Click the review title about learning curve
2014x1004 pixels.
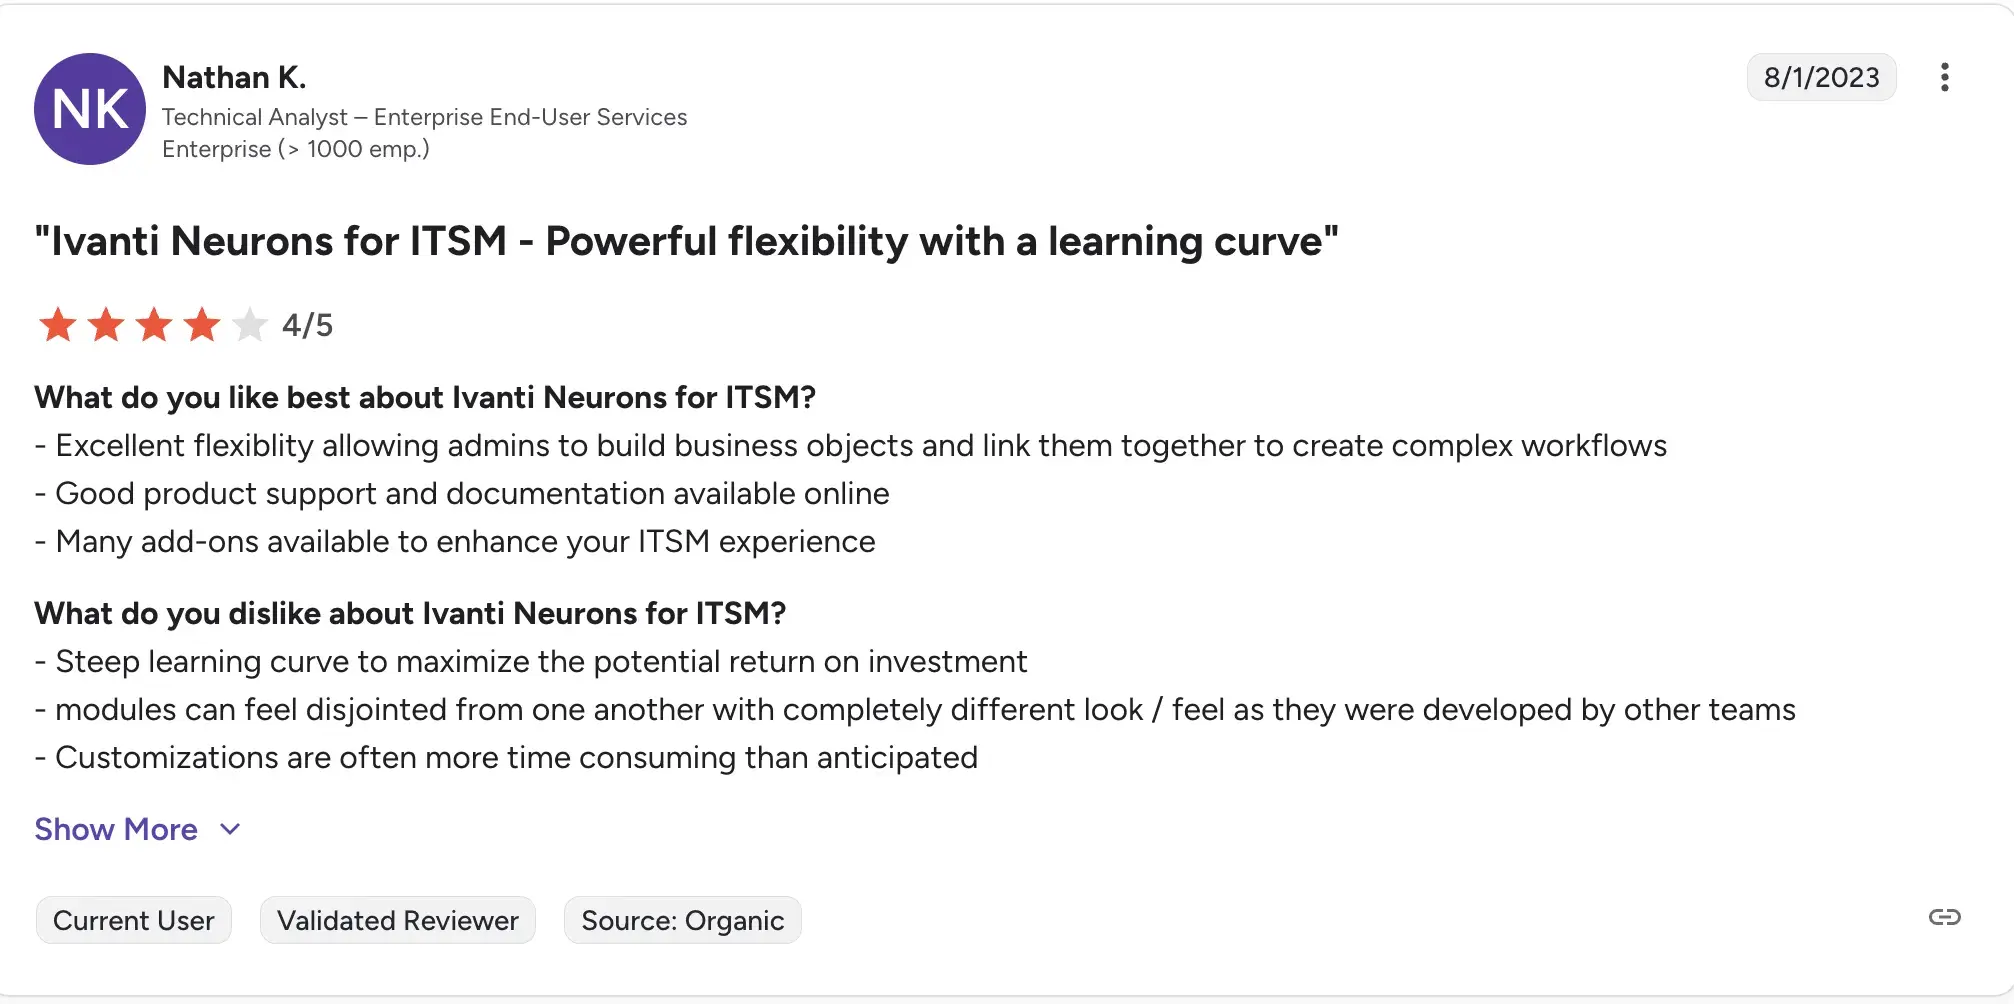(x=686, y=241)
